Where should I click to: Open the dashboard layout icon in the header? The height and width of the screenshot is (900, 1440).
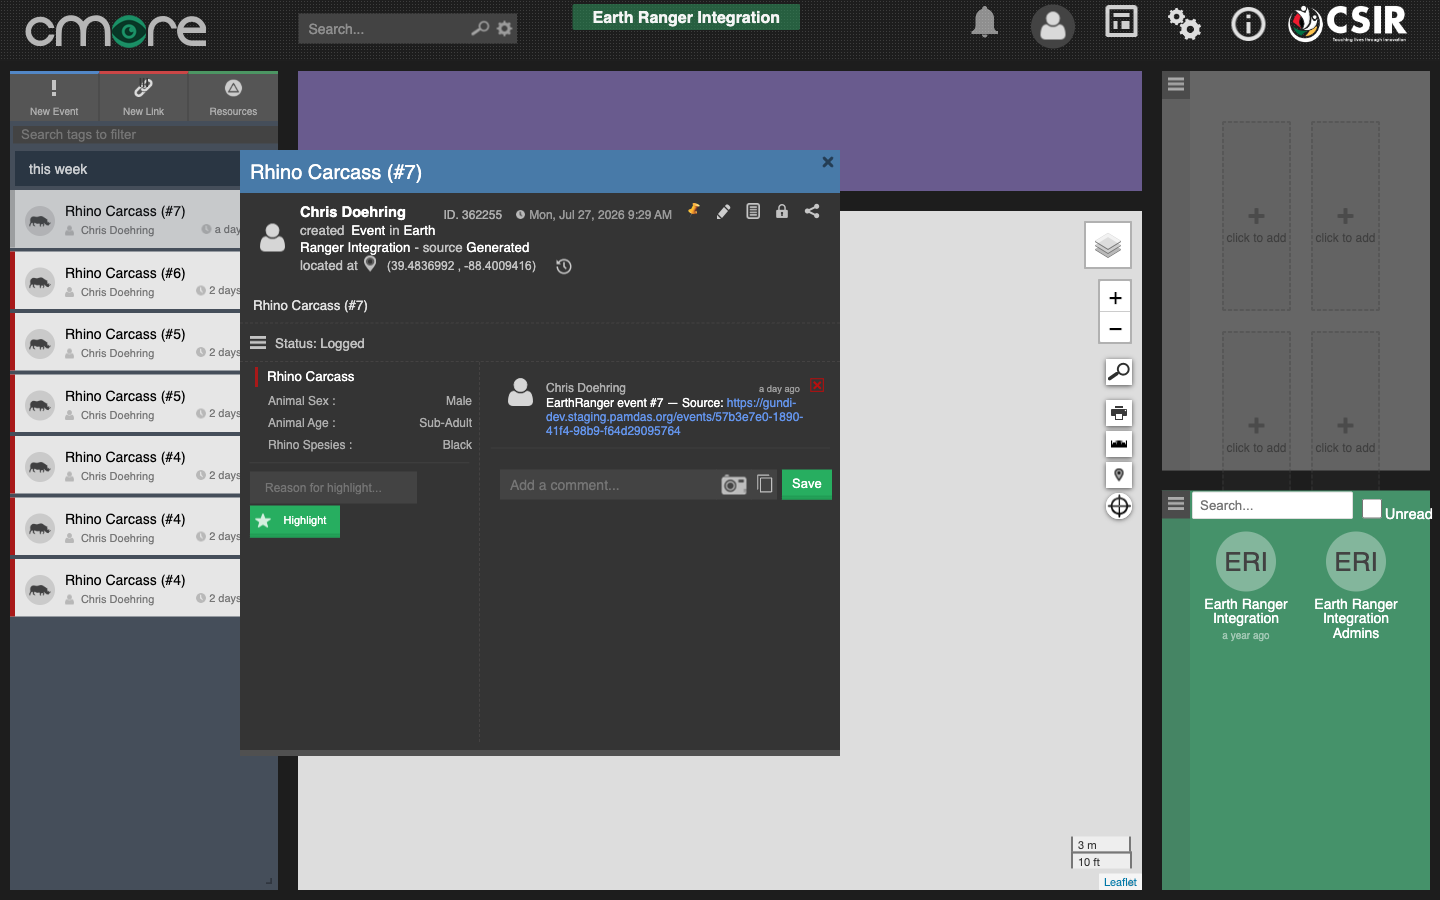pyautogui.click(x=1121, y=22)
